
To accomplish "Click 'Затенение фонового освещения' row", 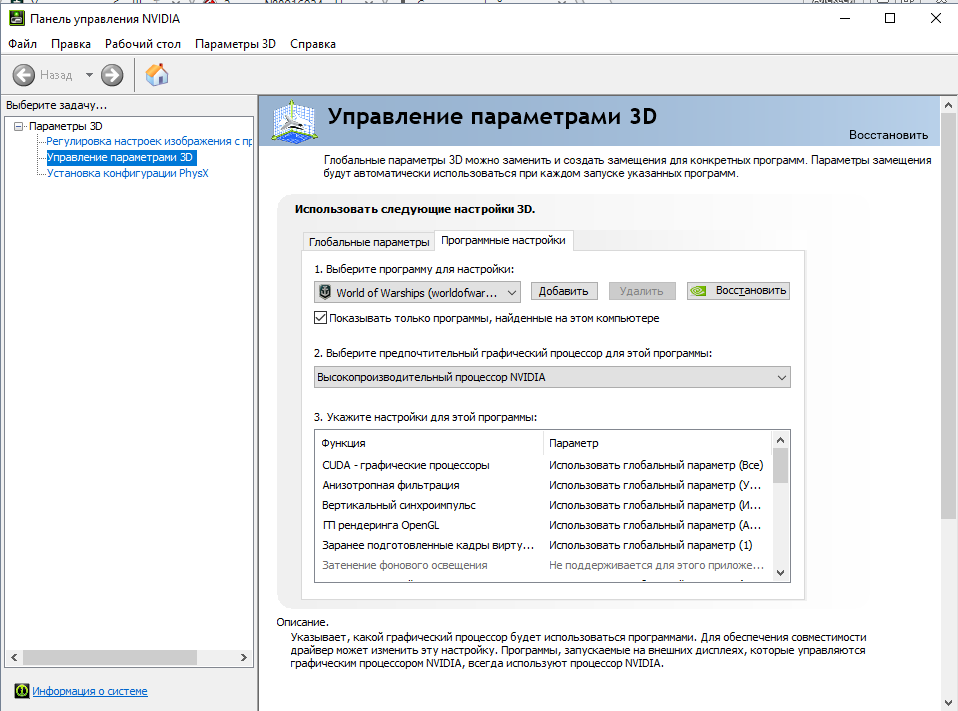I will [543, 565].
